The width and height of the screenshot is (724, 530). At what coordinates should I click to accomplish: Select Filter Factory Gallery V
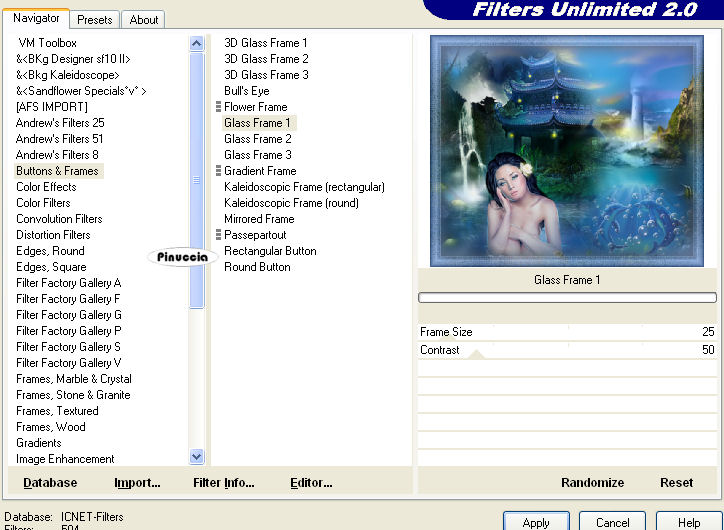coord(68,363)
